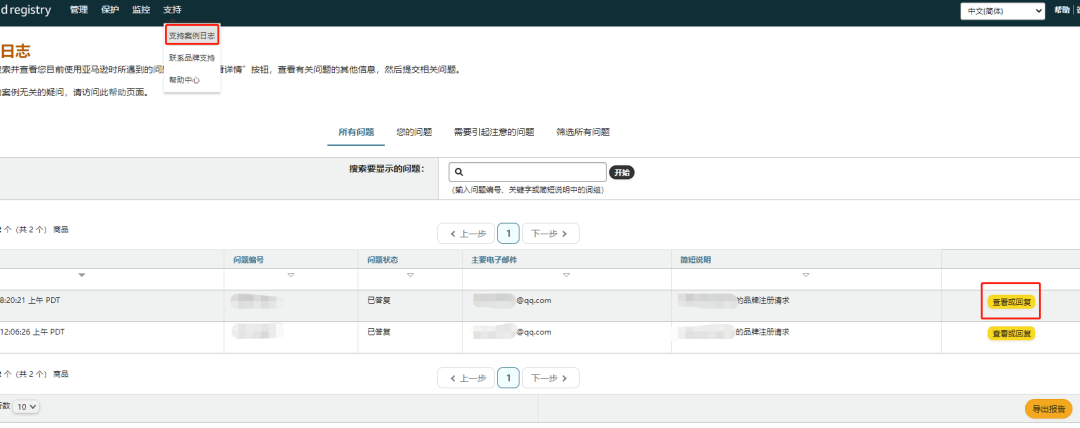
Task: Click 已答复 status in the 12:06:26 row
Action: point(379,332)
